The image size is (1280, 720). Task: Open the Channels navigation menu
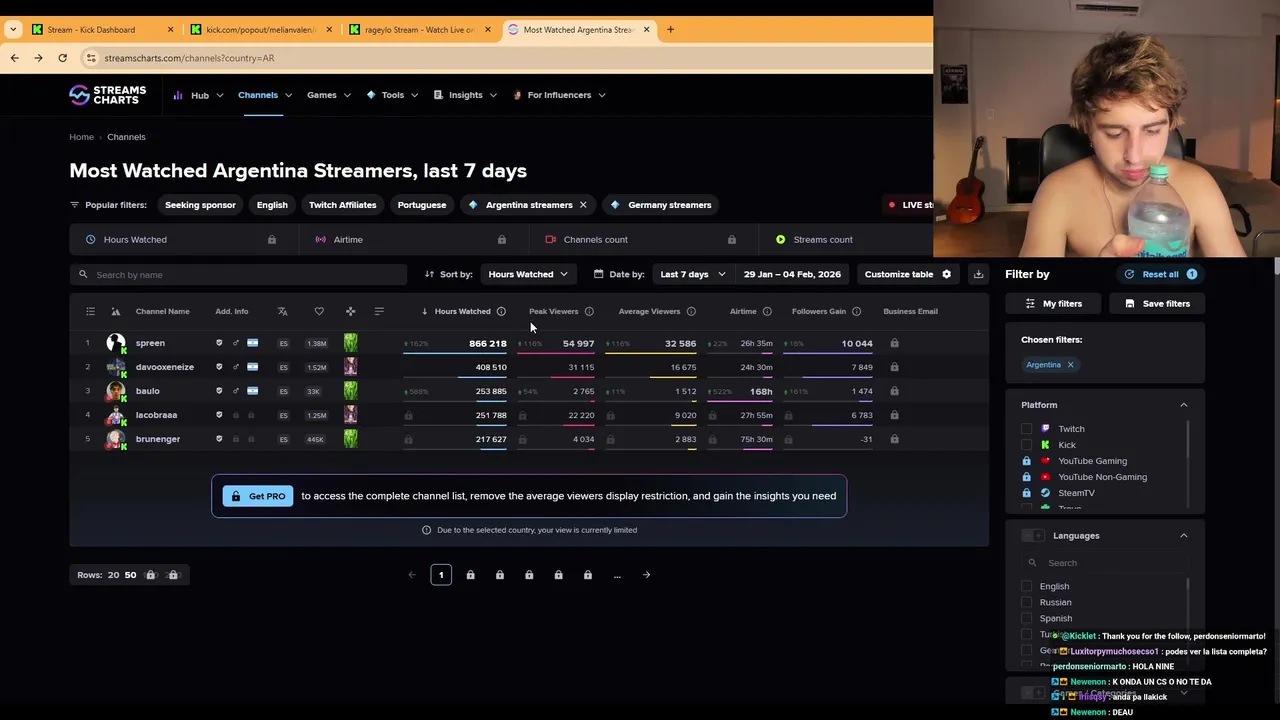click(264, 95)
